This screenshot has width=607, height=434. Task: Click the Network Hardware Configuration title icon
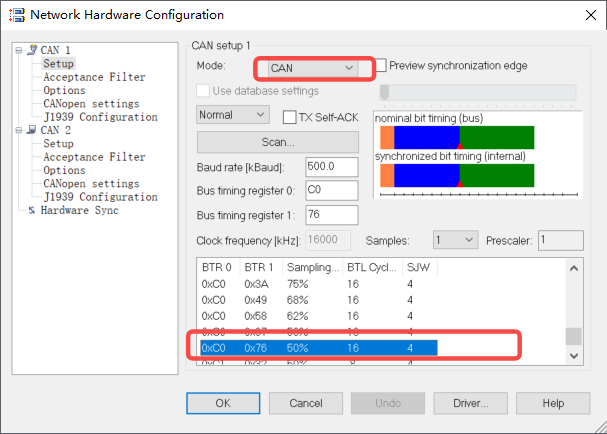click(x=17, y=15)
